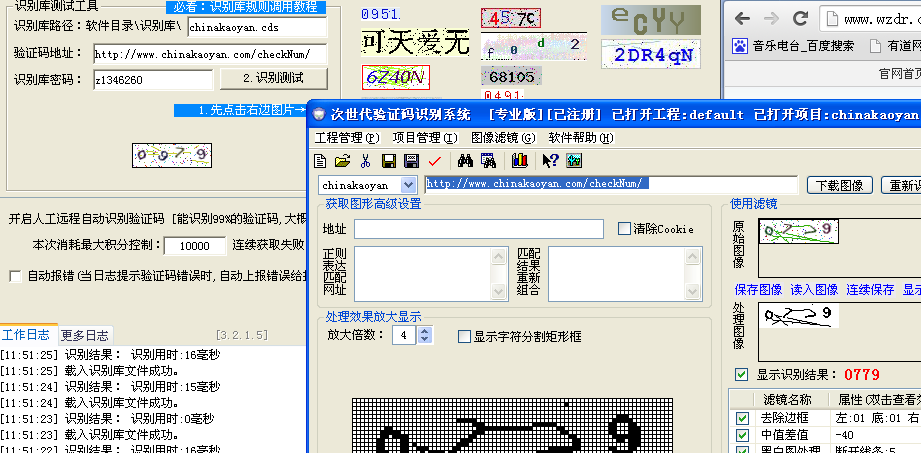The width and height of the screenshot is (921, 453).
Task: Click the 匹配结果重新组合 box scroll-down arrow
Action: pos(693,291)
